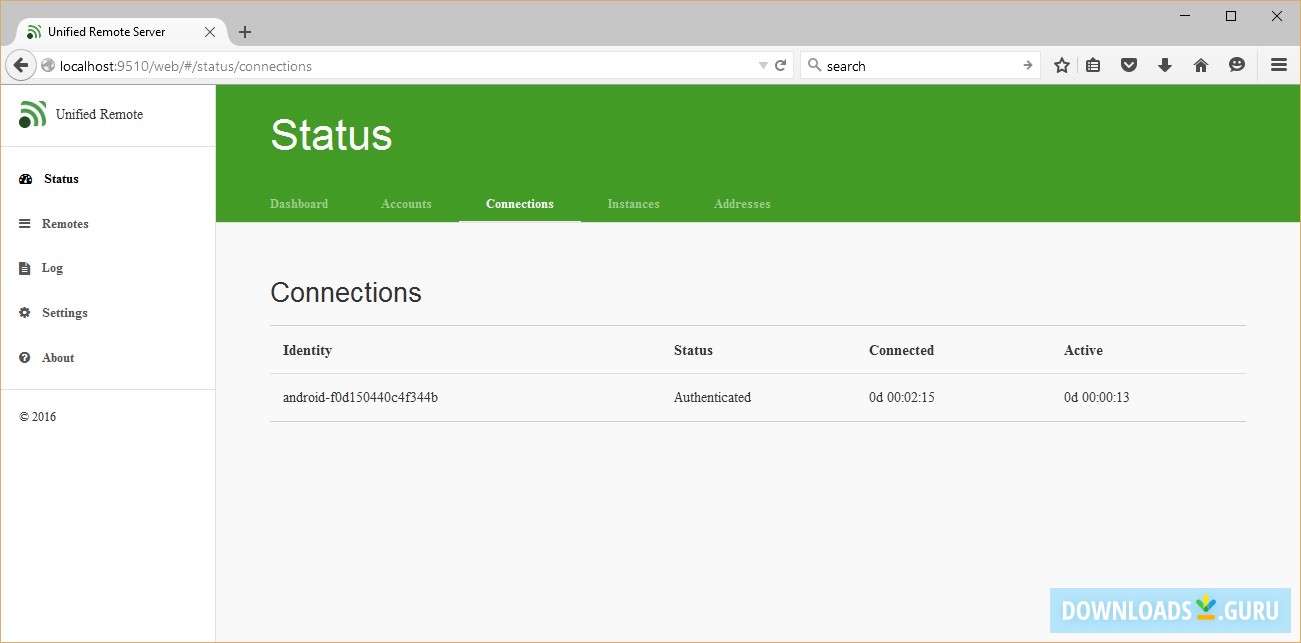Show bookmarks list icon in toolbar
The image size is (1301, 643).
click(1093, 65)
